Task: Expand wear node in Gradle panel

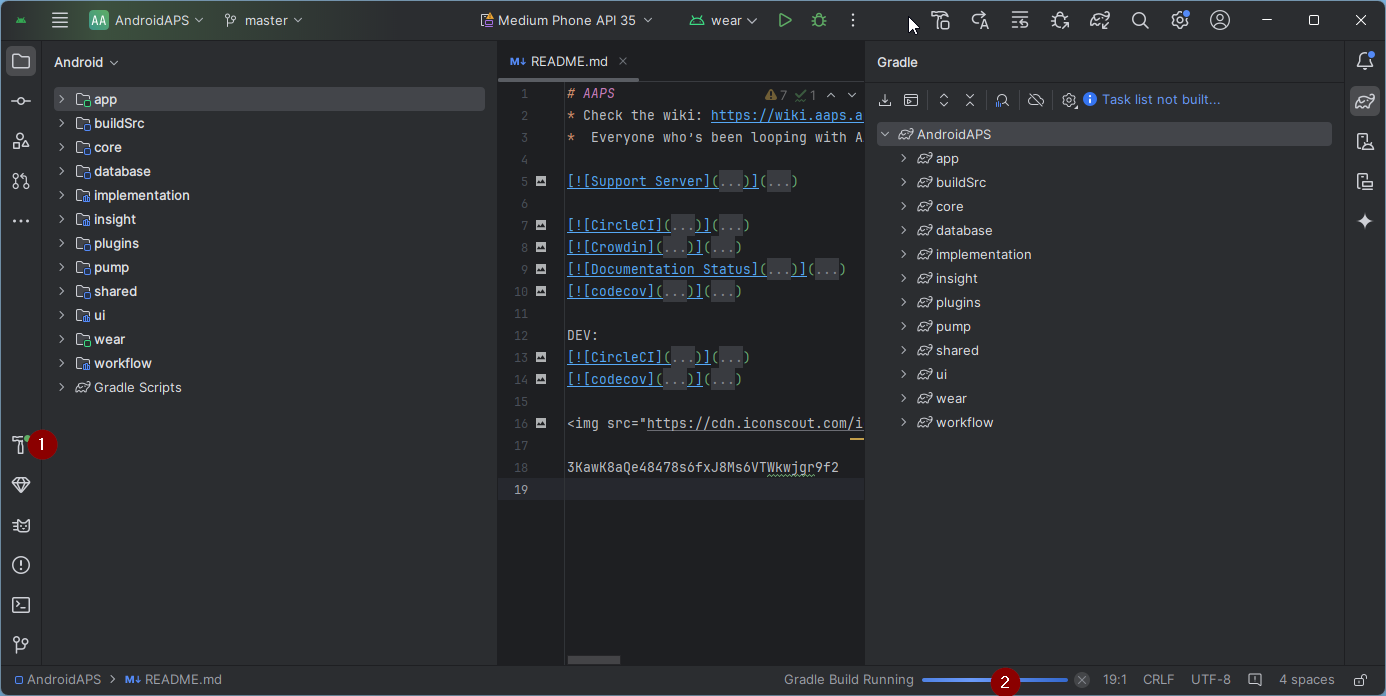Action: pos(904,398)
